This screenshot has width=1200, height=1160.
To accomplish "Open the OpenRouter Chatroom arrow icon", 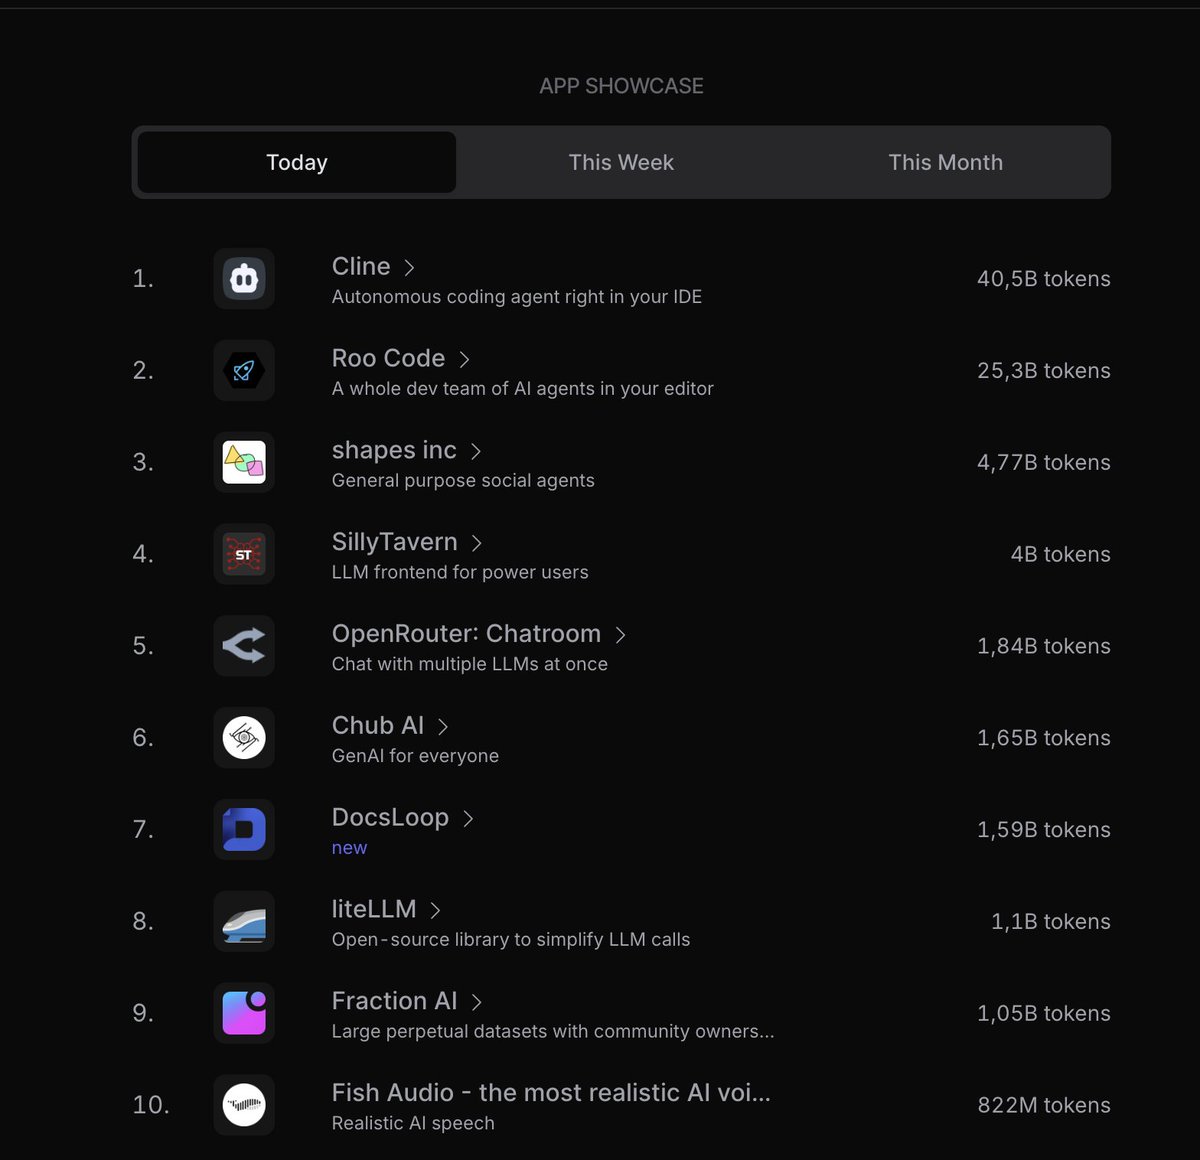I will click(244, 646).
